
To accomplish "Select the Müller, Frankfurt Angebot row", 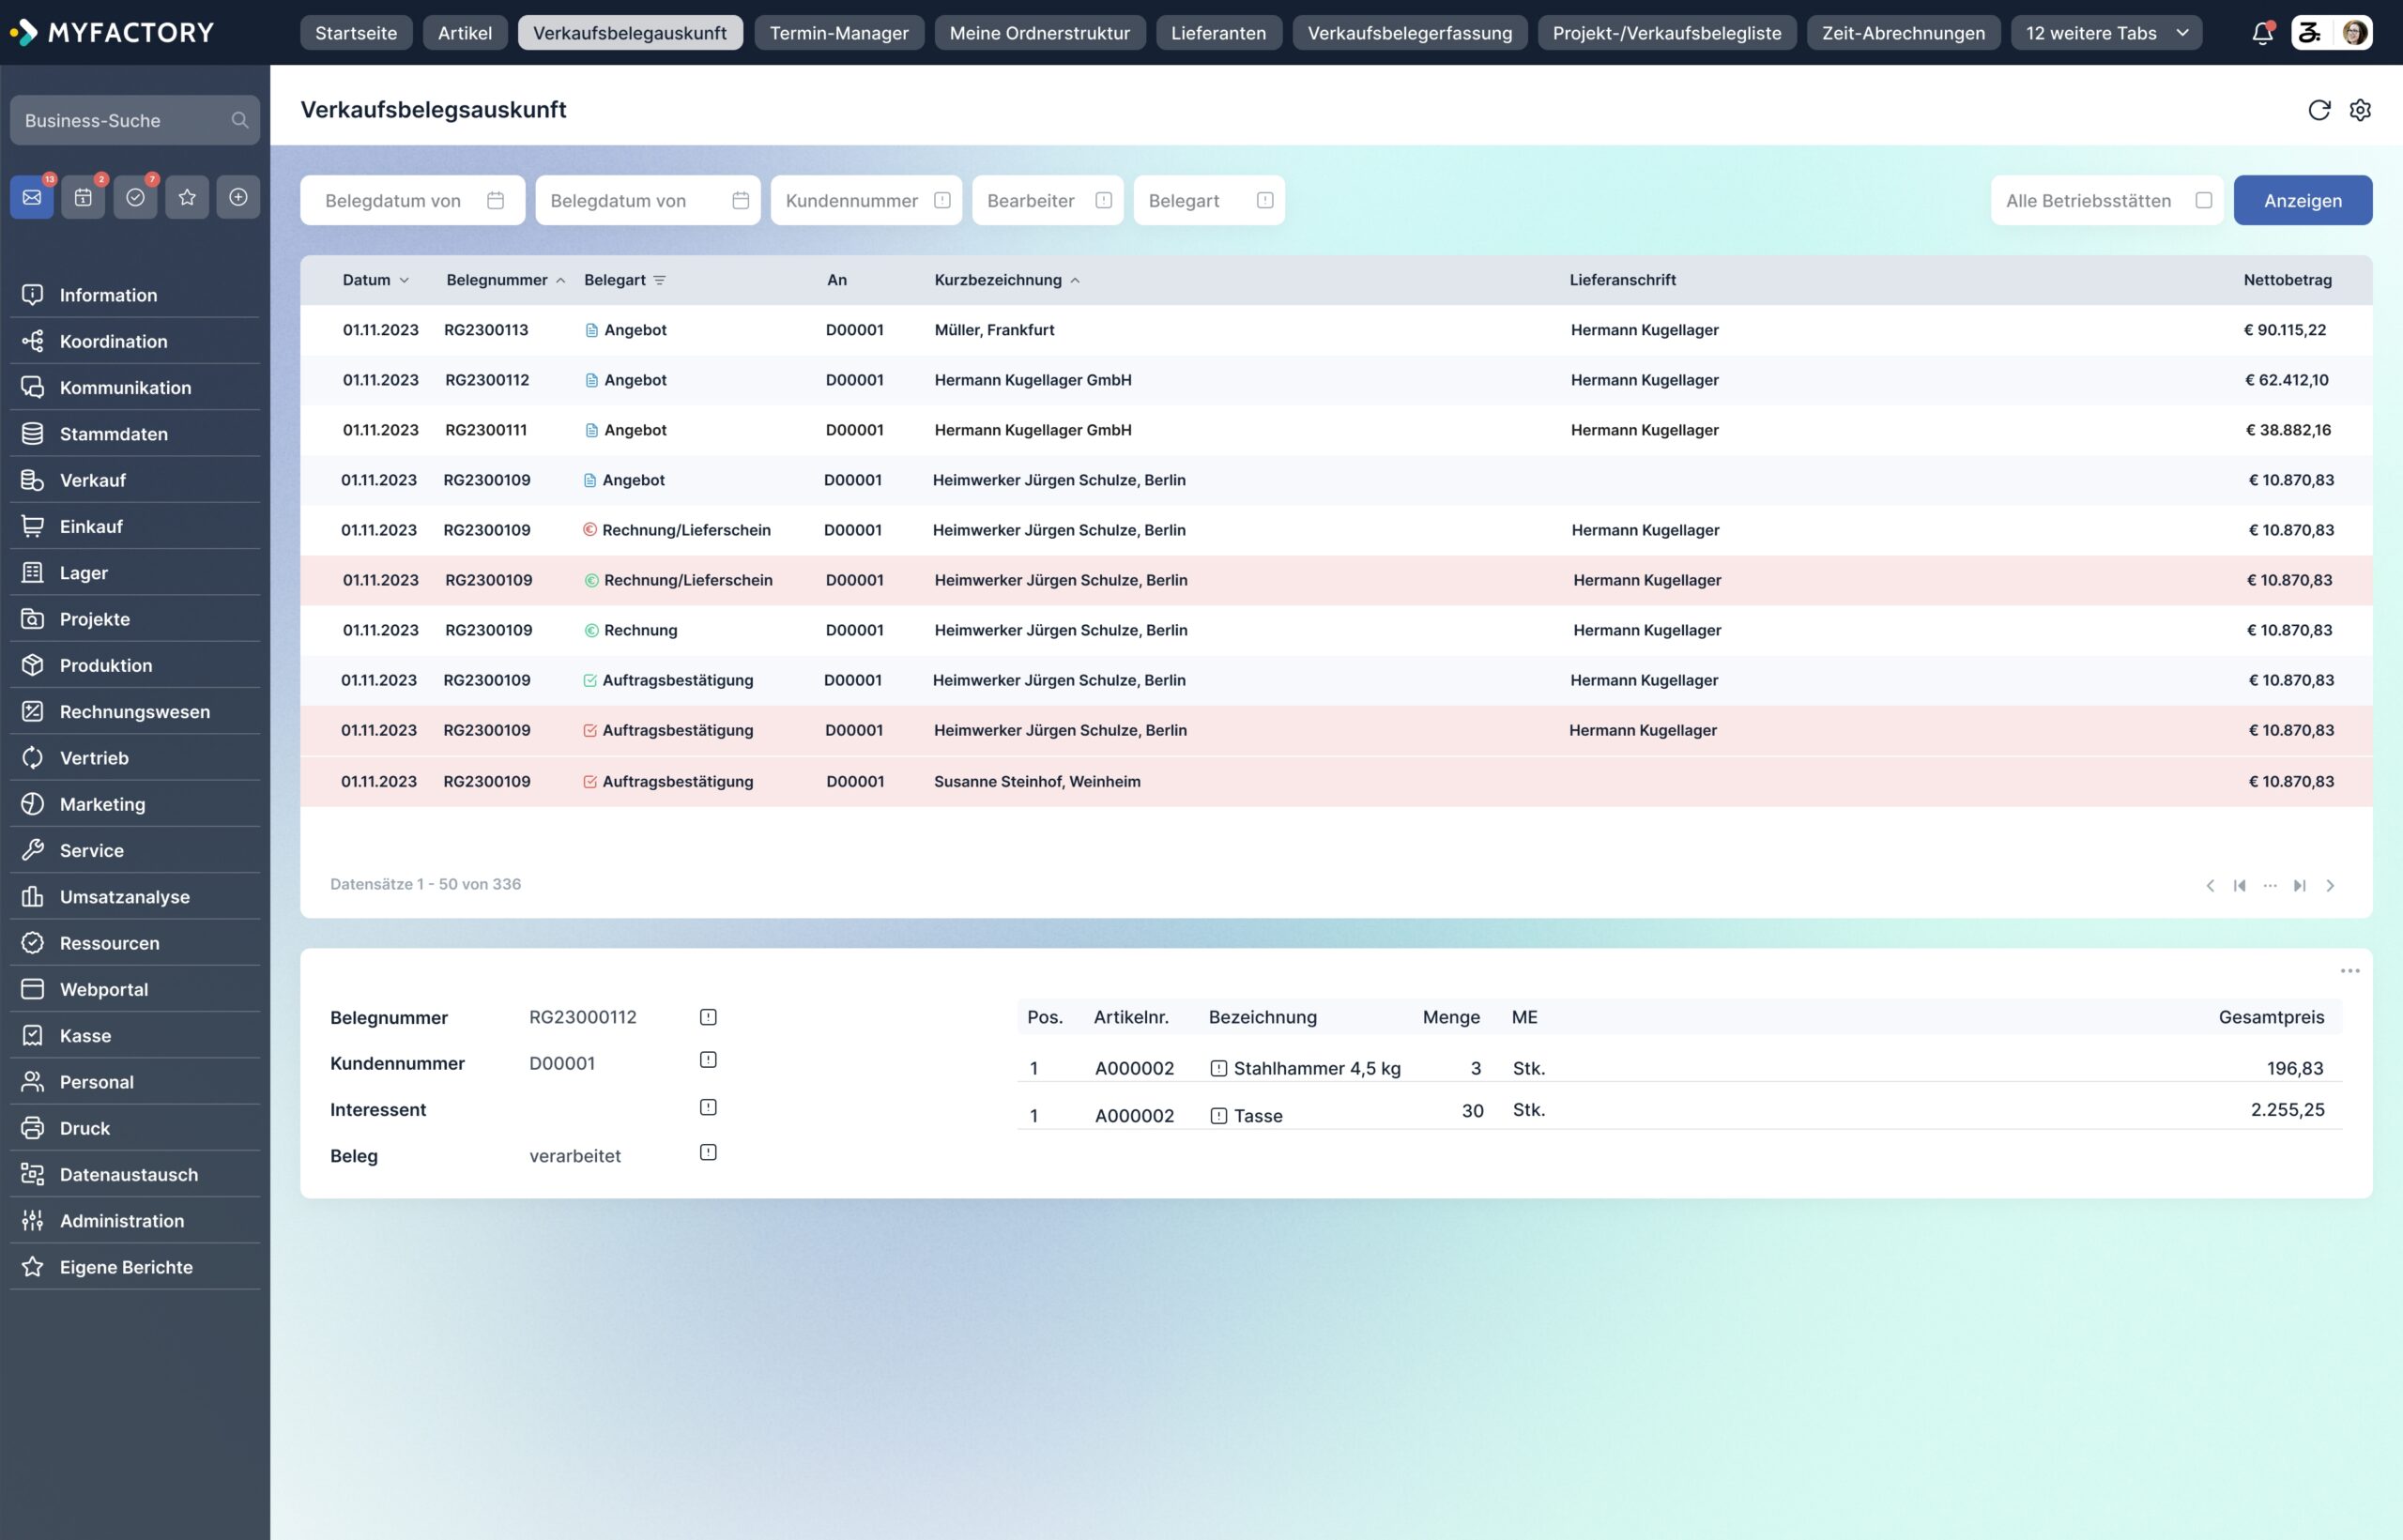I will click(994, 330).
